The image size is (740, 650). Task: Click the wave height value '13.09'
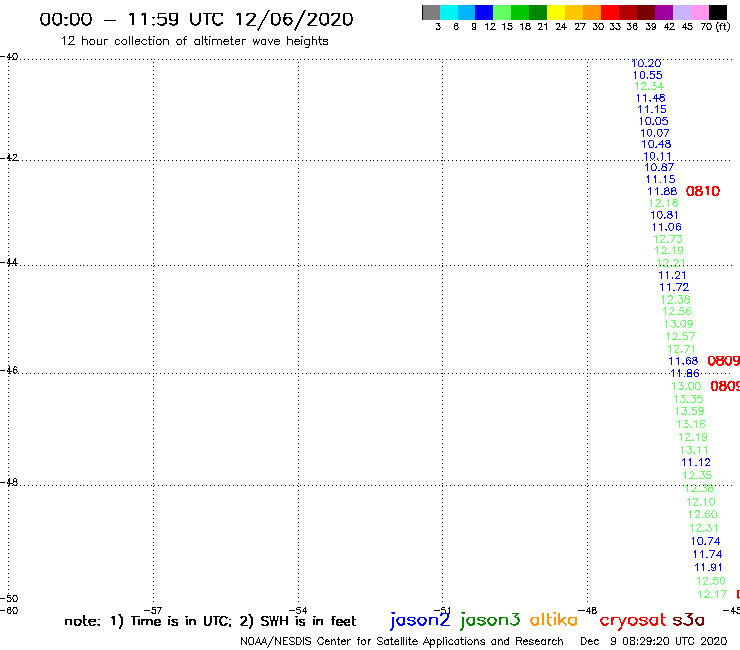pos(678,324)
